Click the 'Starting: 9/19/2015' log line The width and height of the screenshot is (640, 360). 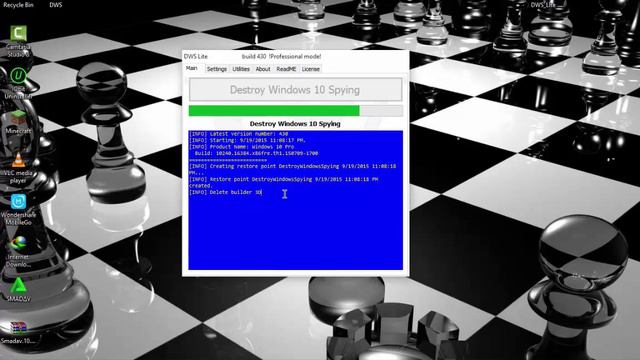click(247, 140)
